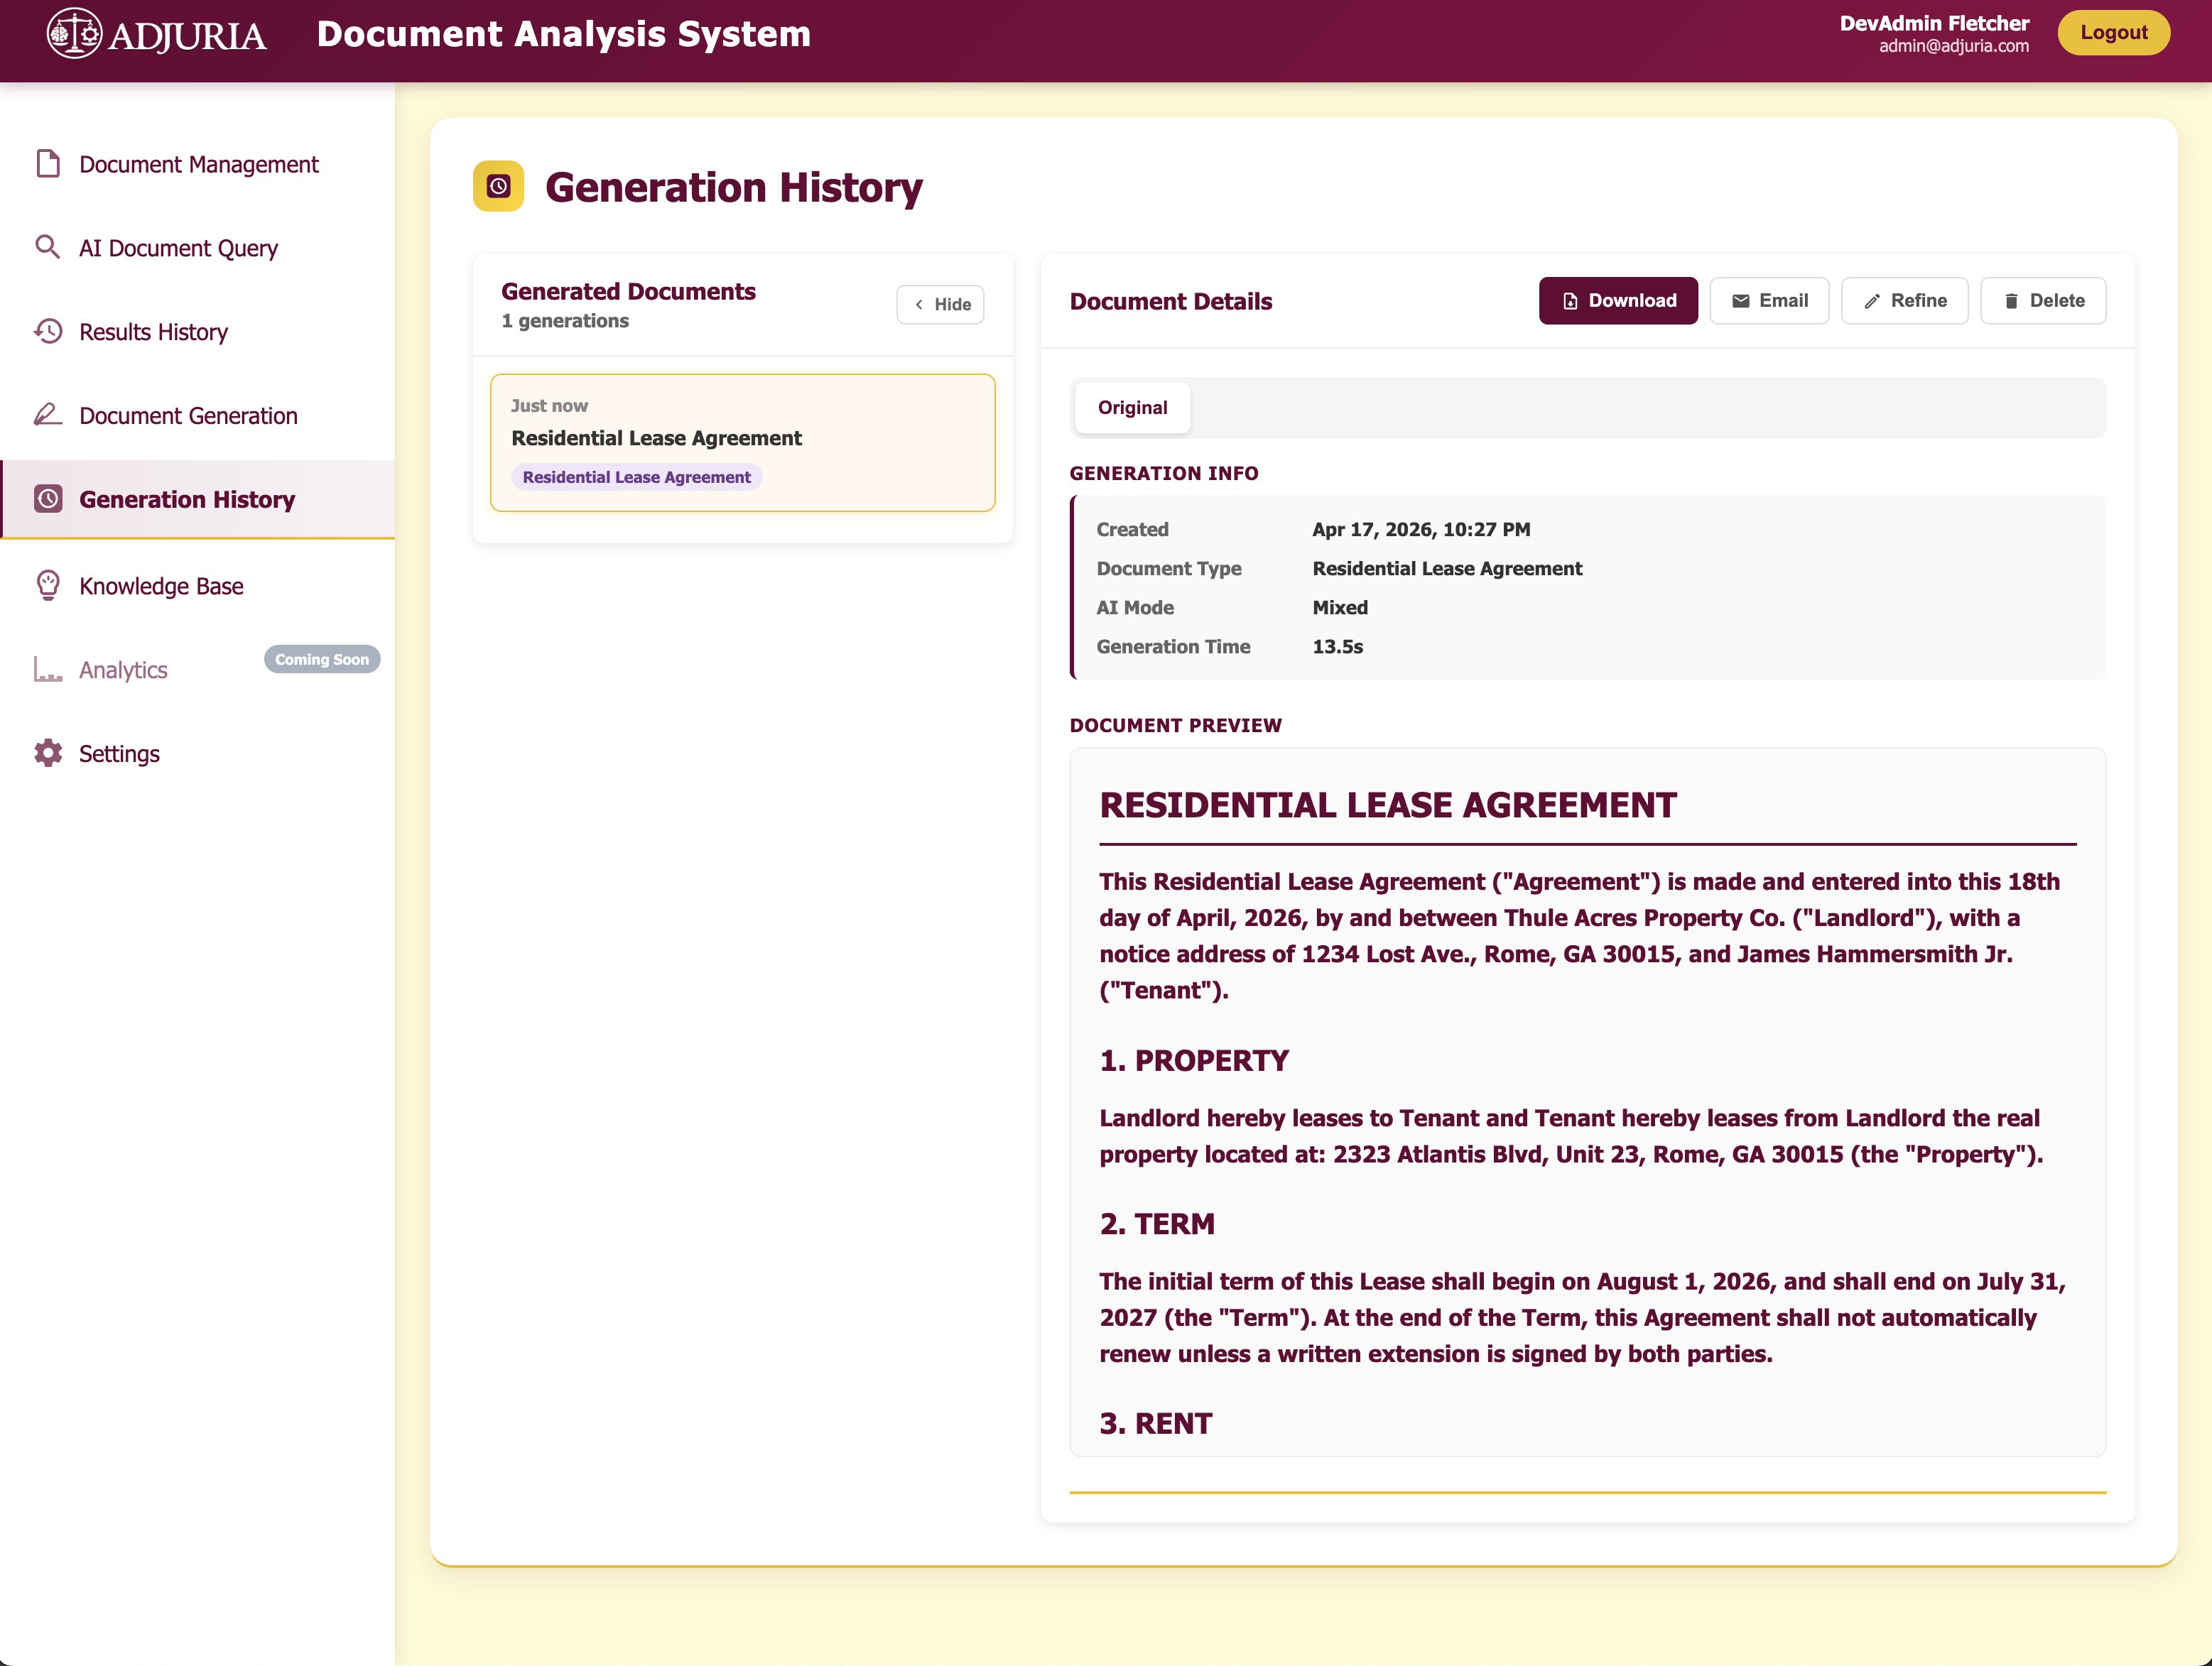Image resolution: width=2212 pixels, height=1666 pixels.
Task: Click the Adjuria scales logo icon
Action: click(74, 33)
